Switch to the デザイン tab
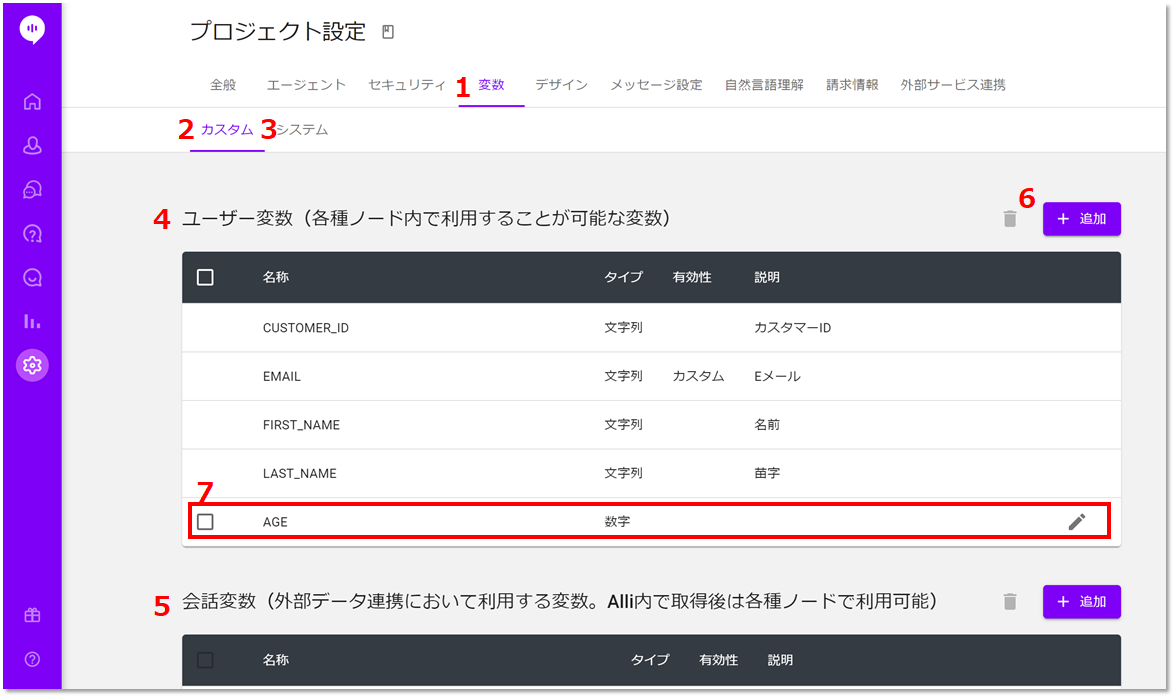Viewport: 1175px width, 698px height. [x=561, y=85]
